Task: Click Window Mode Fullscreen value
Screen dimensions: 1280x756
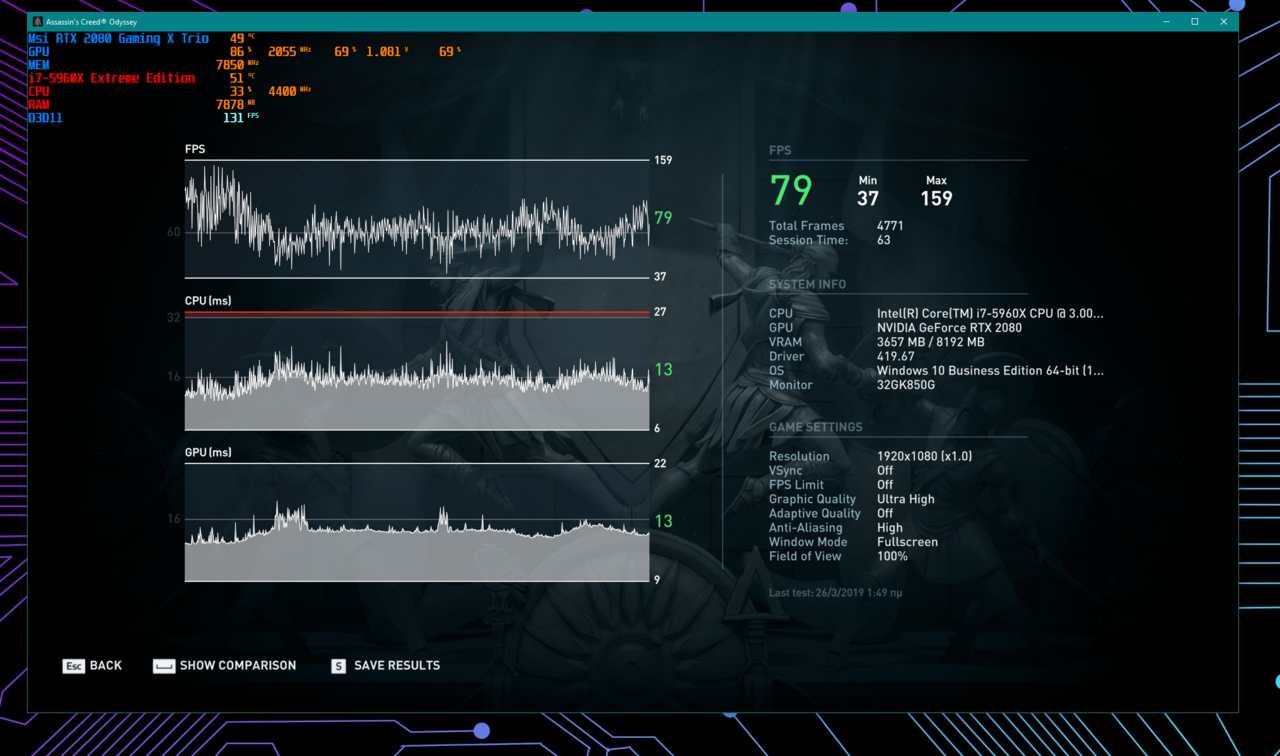Action: 907,542
